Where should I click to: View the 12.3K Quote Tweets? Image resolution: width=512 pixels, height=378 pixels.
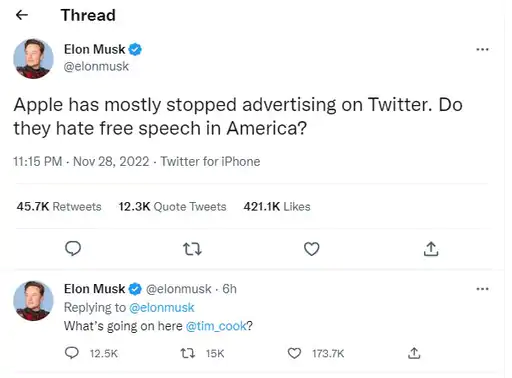[x=172, y=207]
